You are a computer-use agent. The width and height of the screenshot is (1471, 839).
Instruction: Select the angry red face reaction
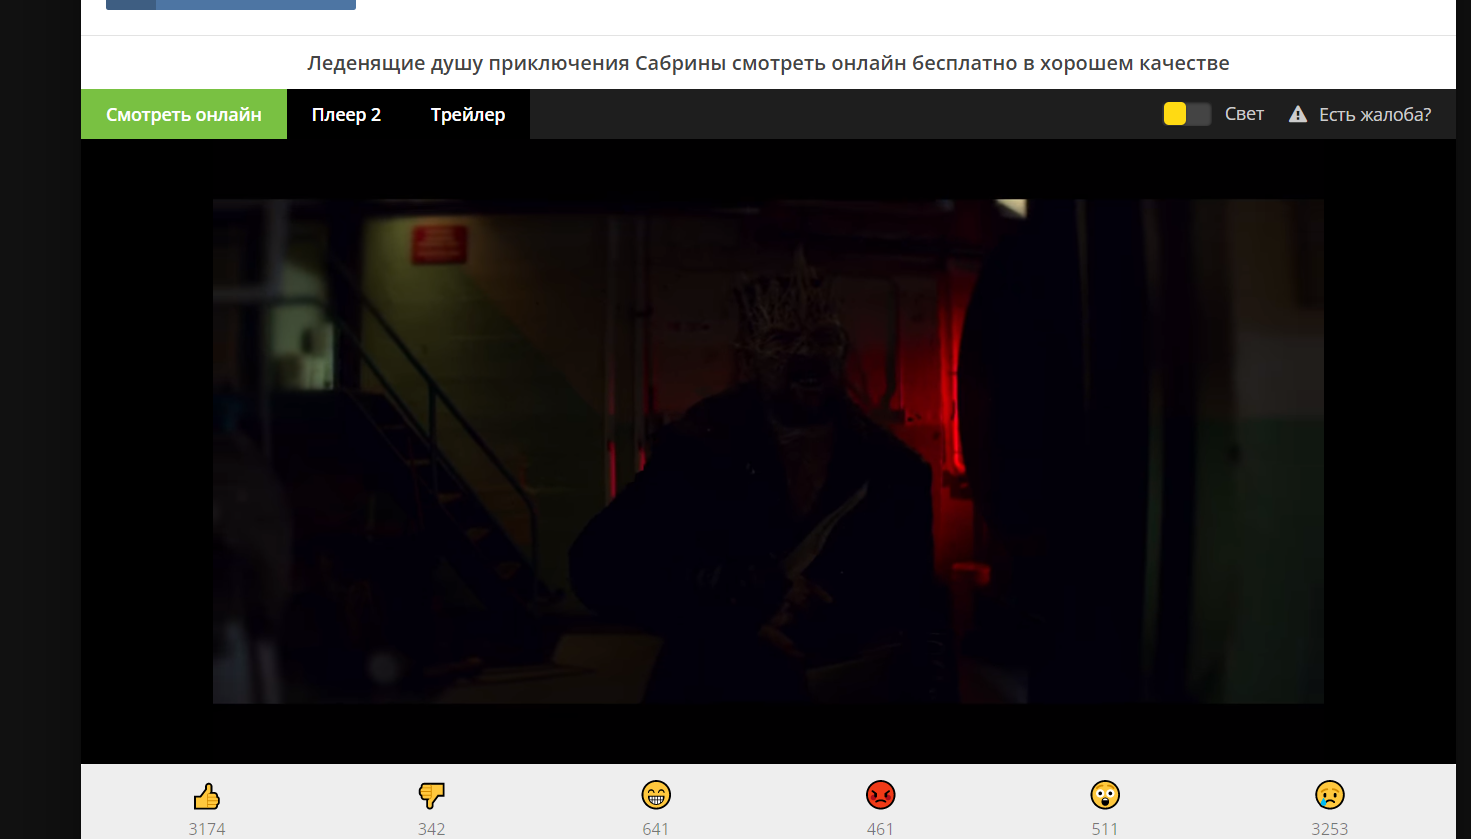[880, 795]
